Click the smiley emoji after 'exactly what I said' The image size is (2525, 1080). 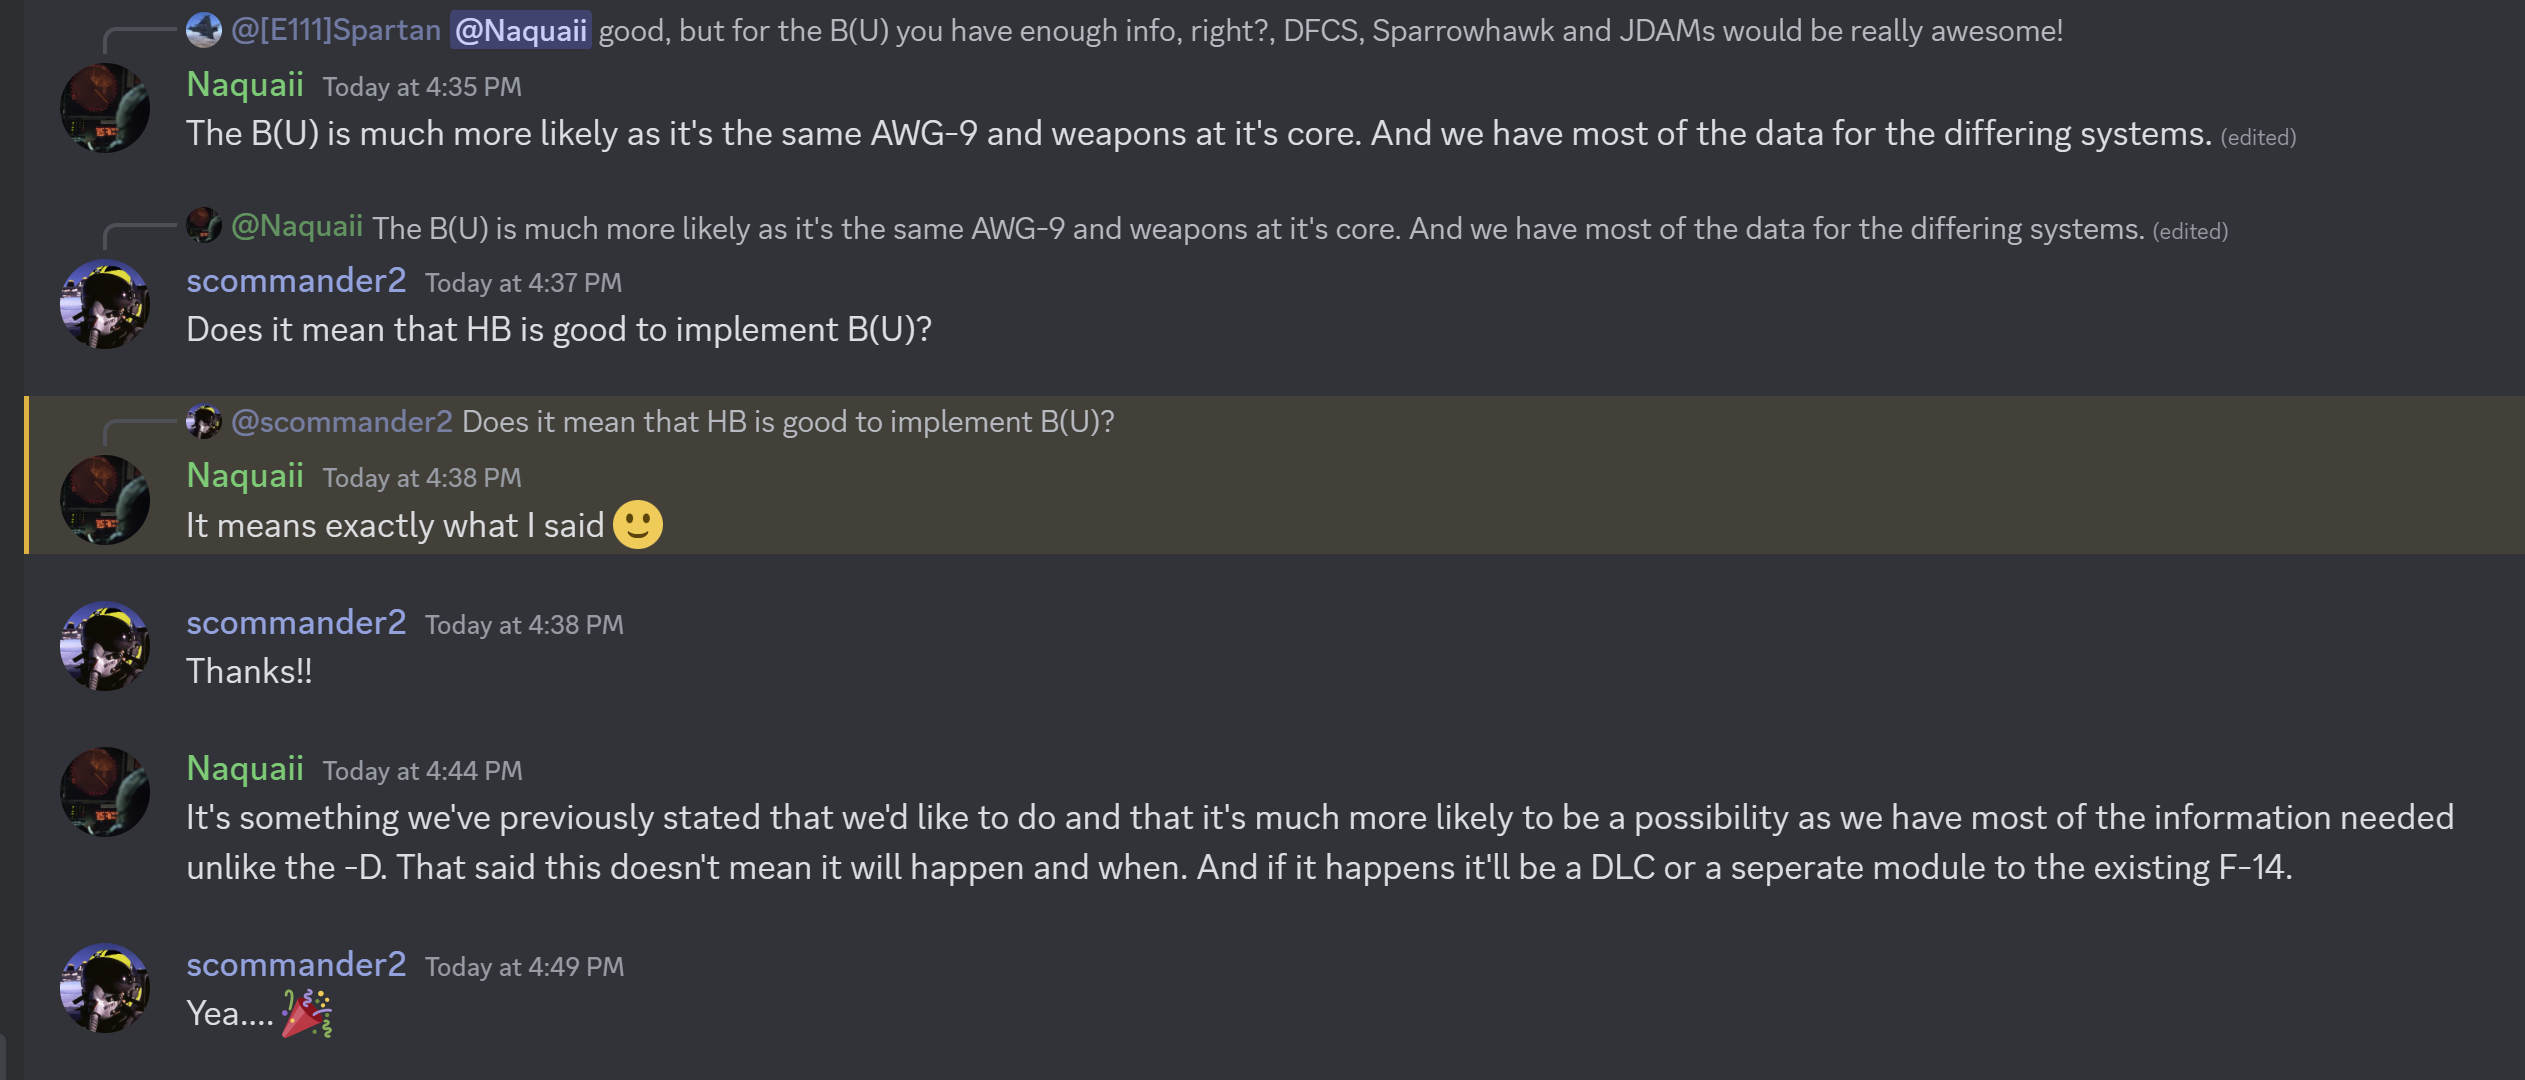(638, 525)
